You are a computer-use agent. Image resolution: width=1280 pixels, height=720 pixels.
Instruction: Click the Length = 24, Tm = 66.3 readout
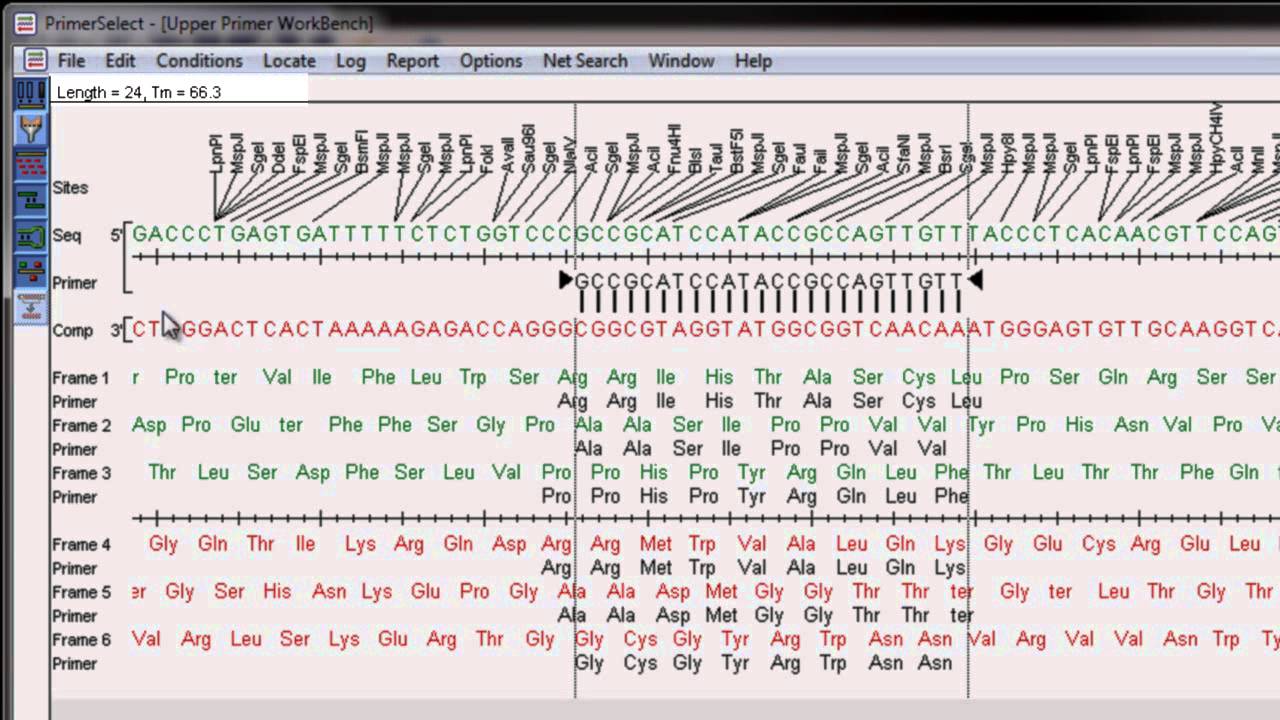tap(139, 92)
